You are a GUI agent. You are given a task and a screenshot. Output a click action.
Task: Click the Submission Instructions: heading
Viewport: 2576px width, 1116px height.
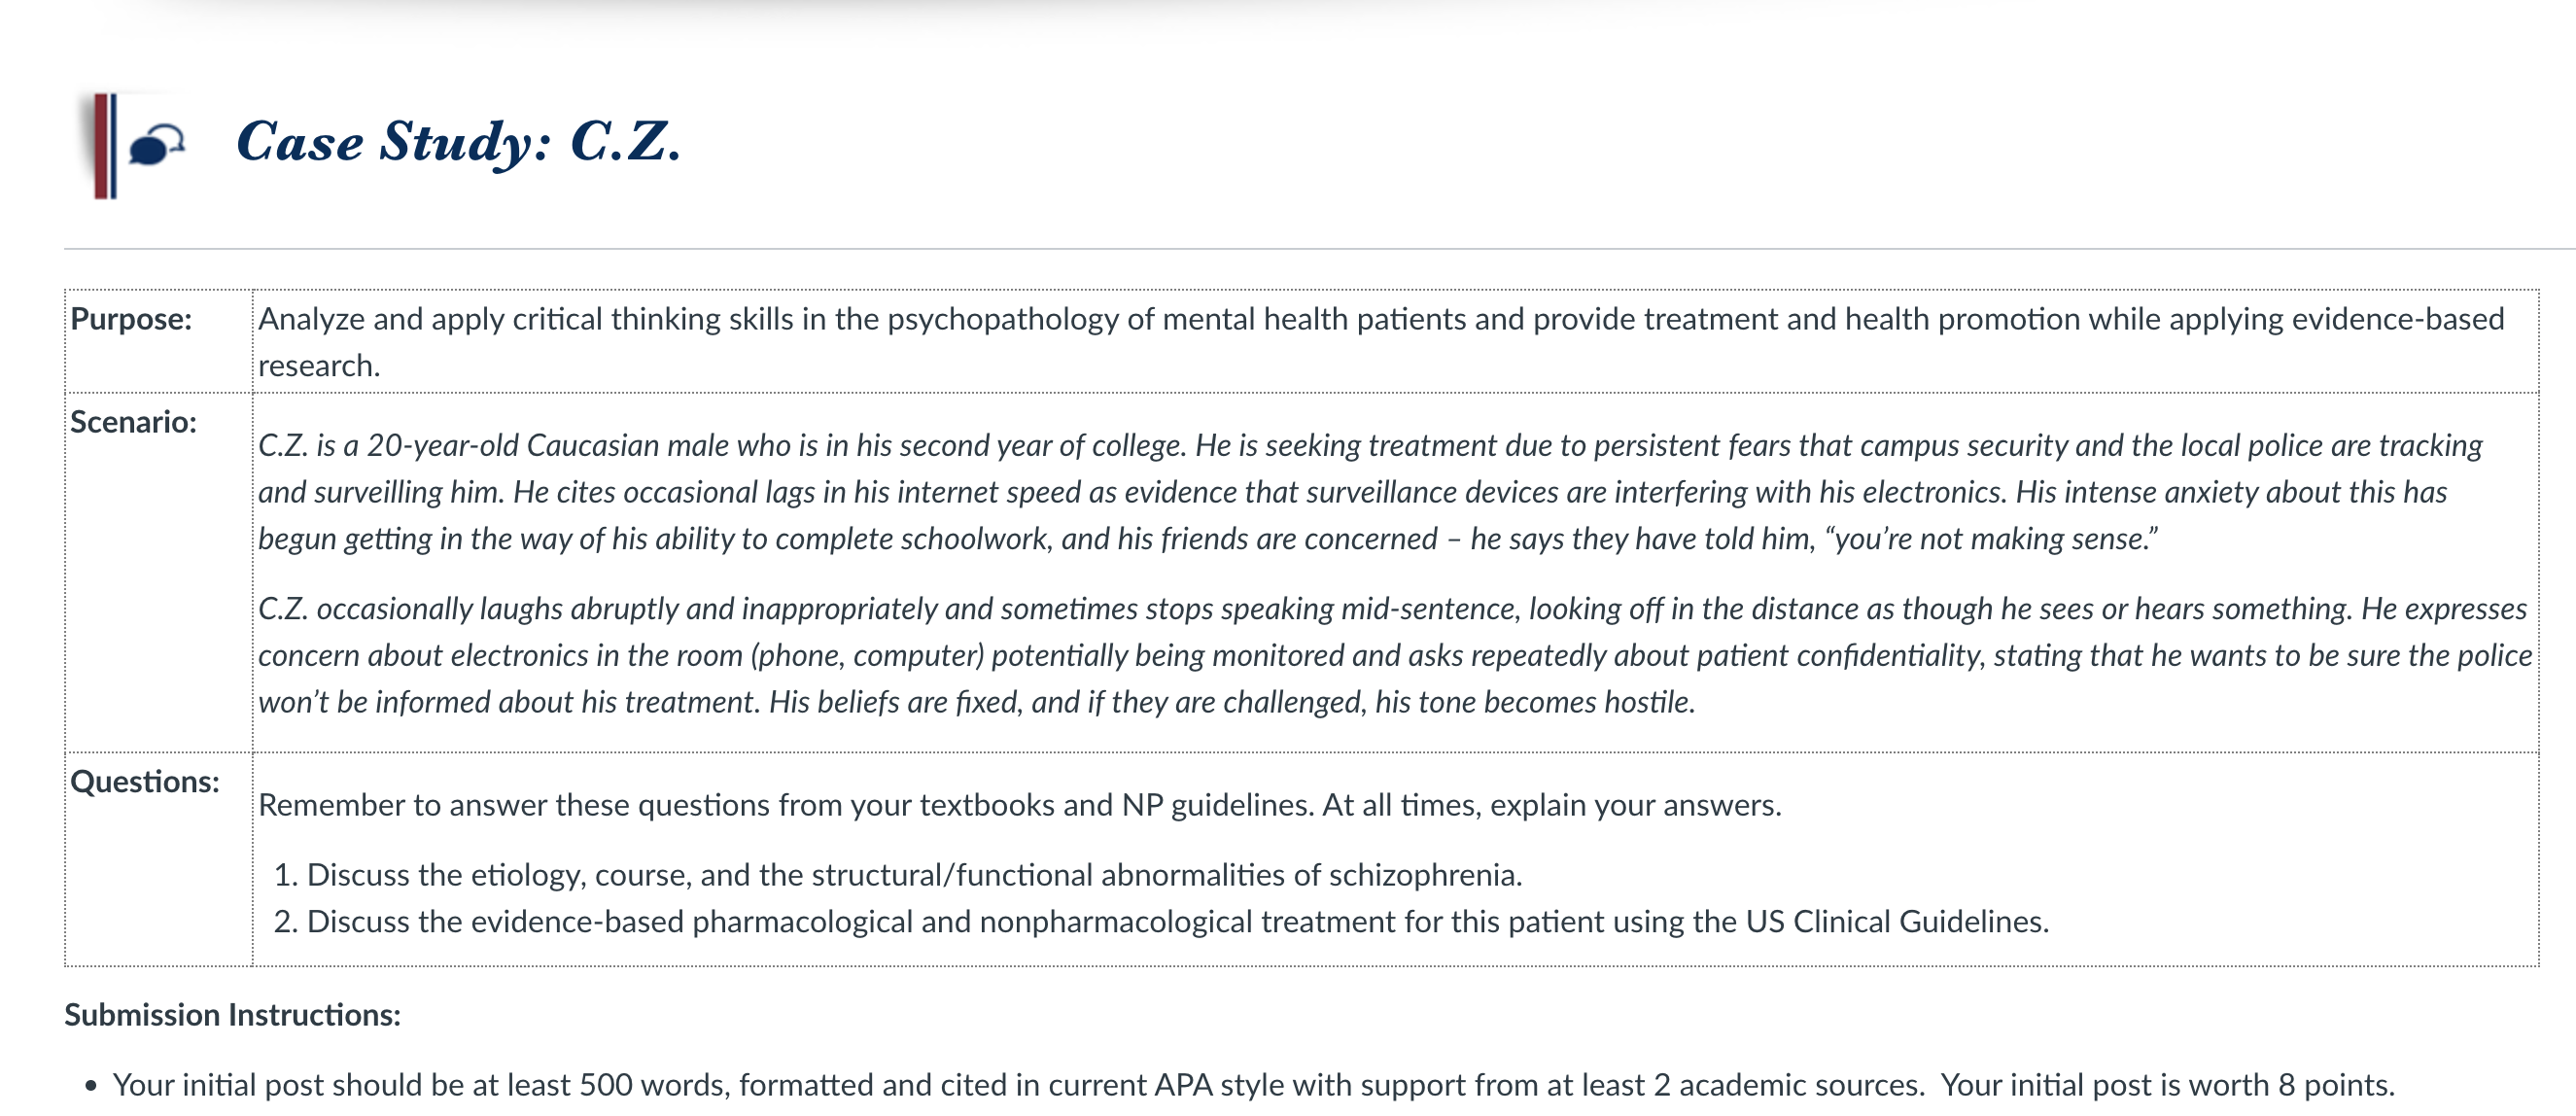click(x=232, y=1015)
